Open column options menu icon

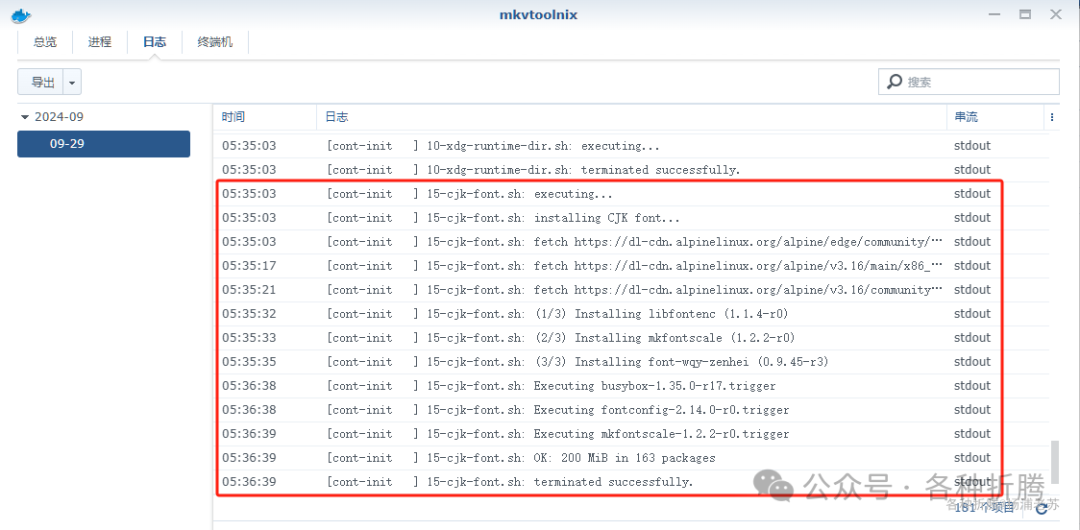coord(1052,117)
